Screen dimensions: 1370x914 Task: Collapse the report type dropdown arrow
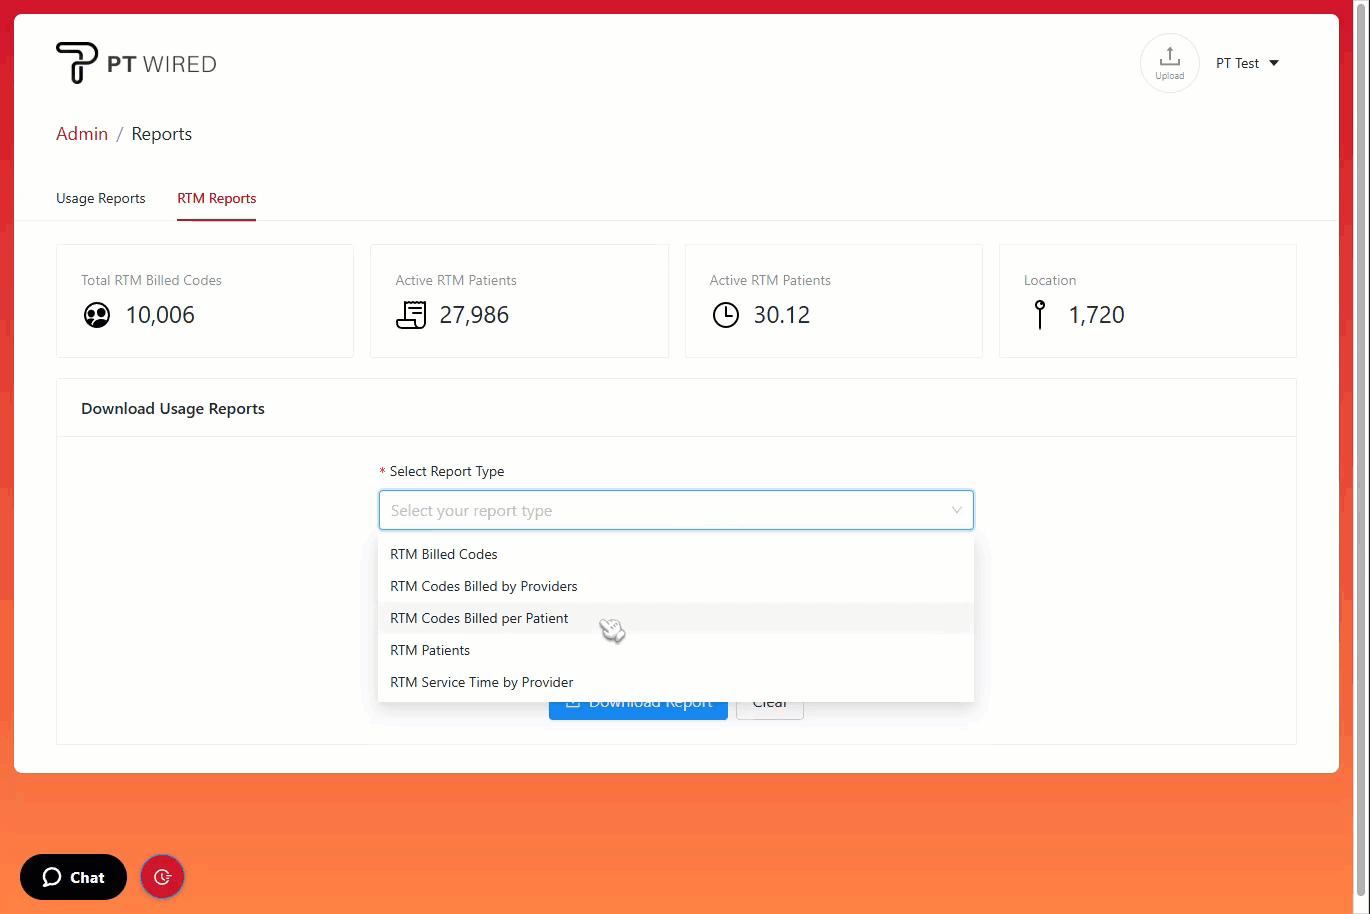(x=956, y=510)
